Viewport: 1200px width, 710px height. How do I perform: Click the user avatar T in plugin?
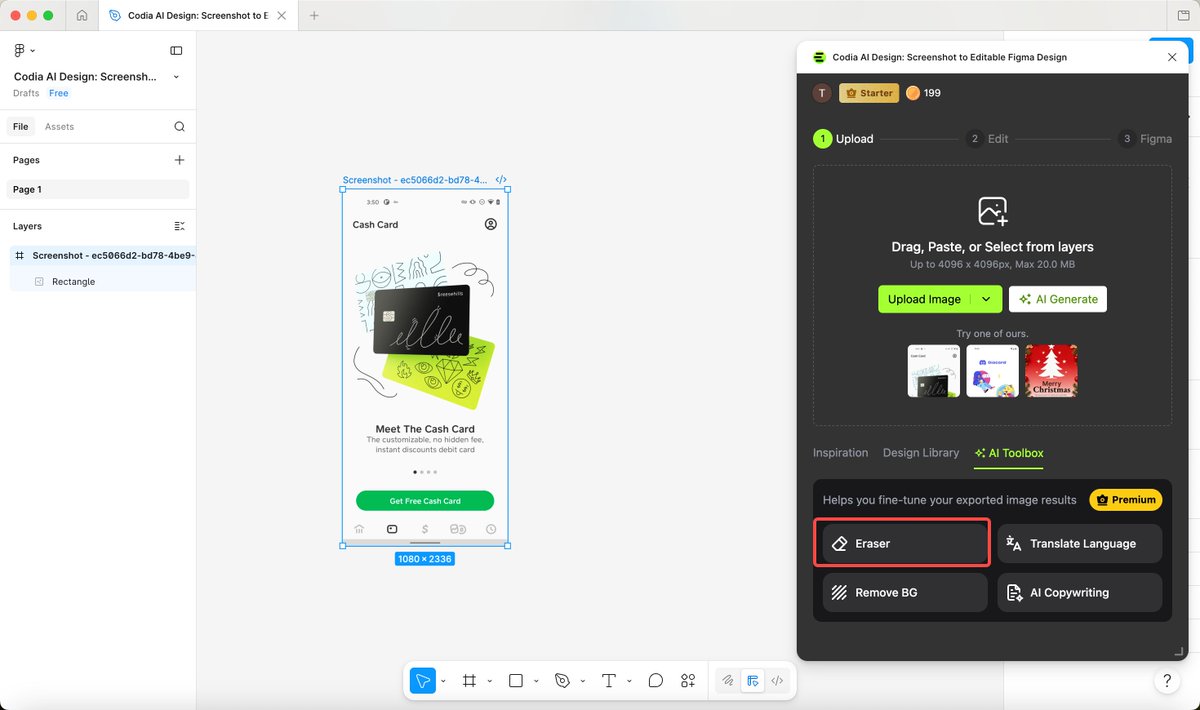[822, 93]
